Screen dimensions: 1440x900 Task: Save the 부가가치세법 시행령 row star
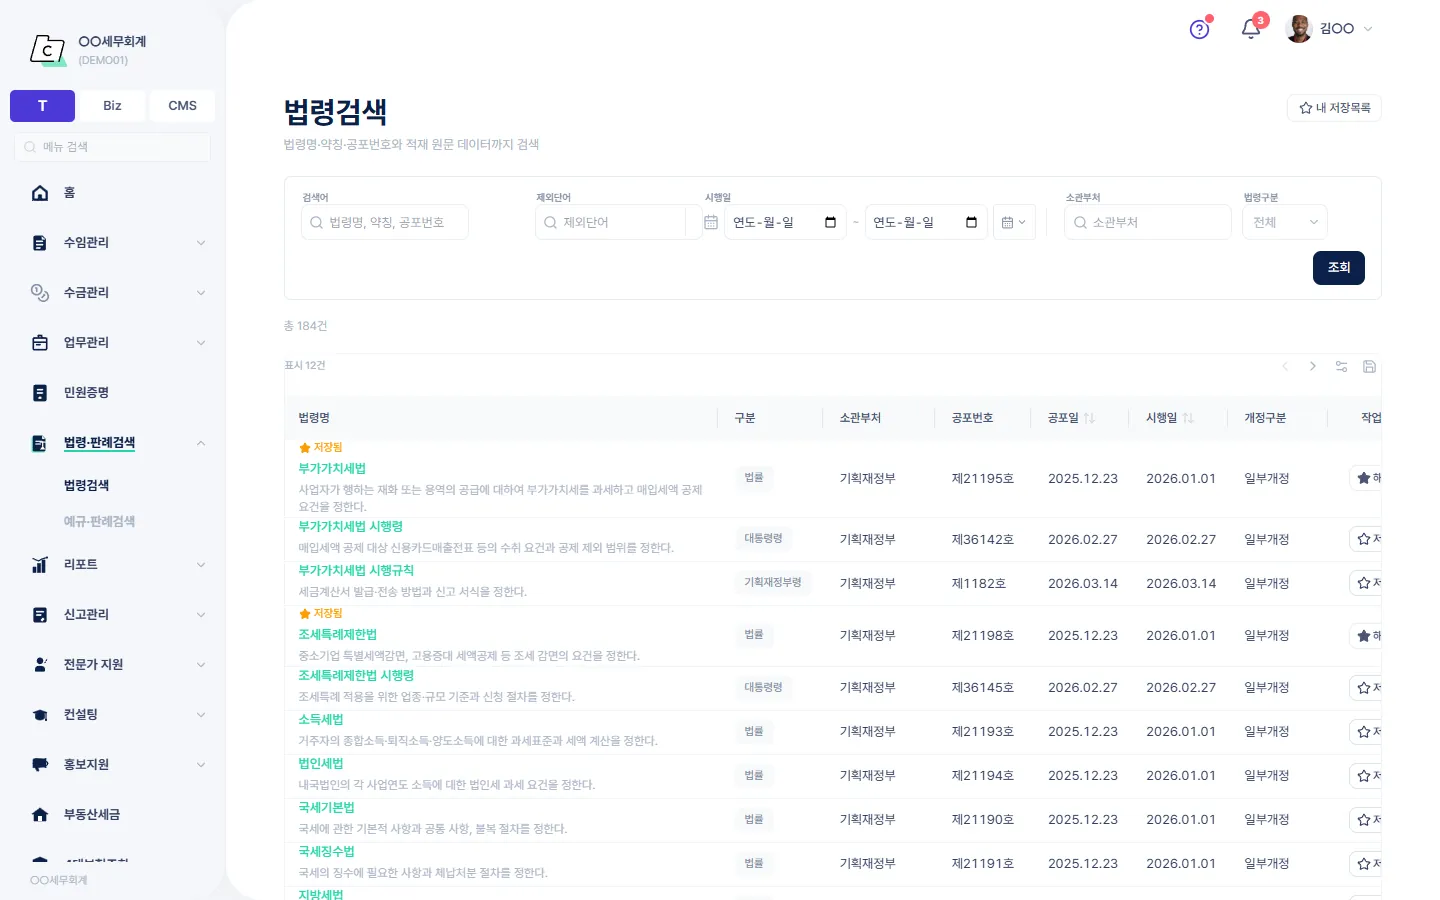pos(1366,539)
